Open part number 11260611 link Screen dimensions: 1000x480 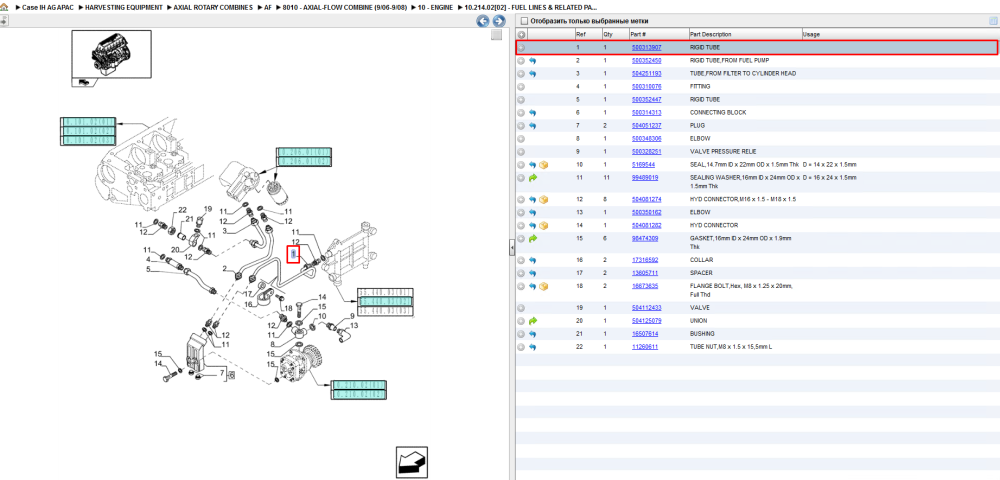tap(645, 347)
